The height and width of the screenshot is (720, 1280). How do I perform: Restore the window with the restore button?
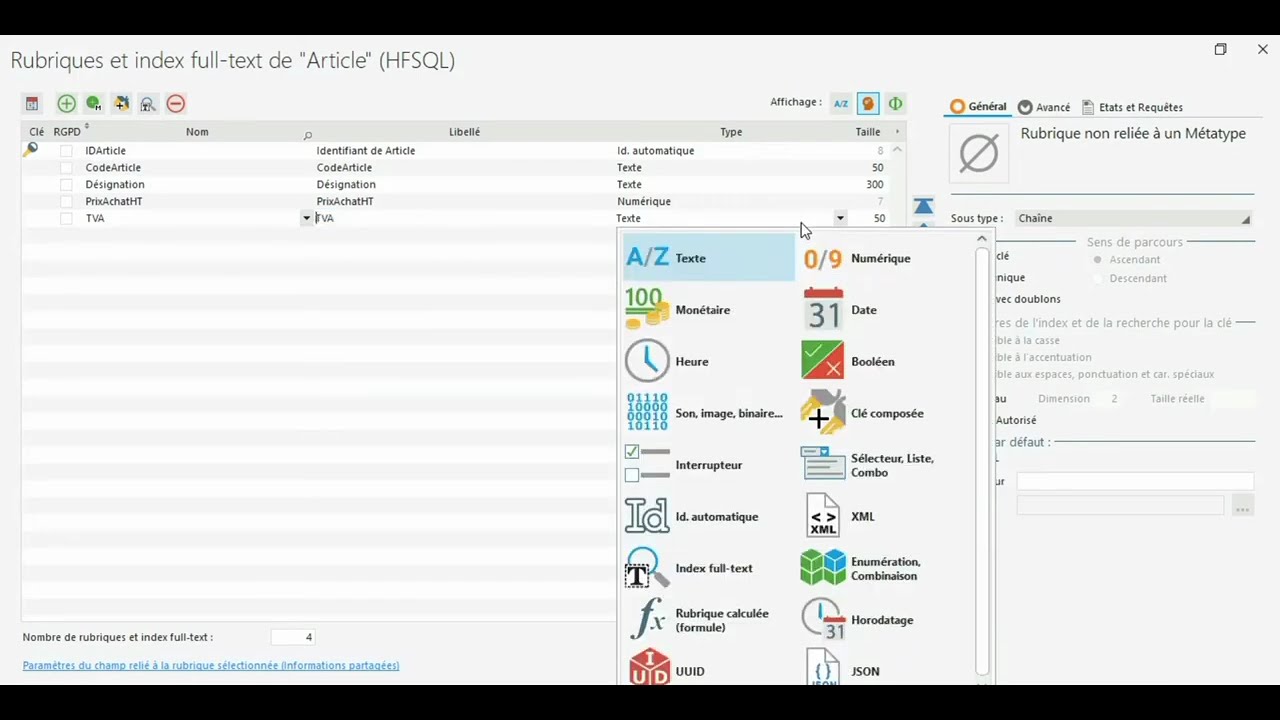pyautogui.click(x=1220, y=49)
